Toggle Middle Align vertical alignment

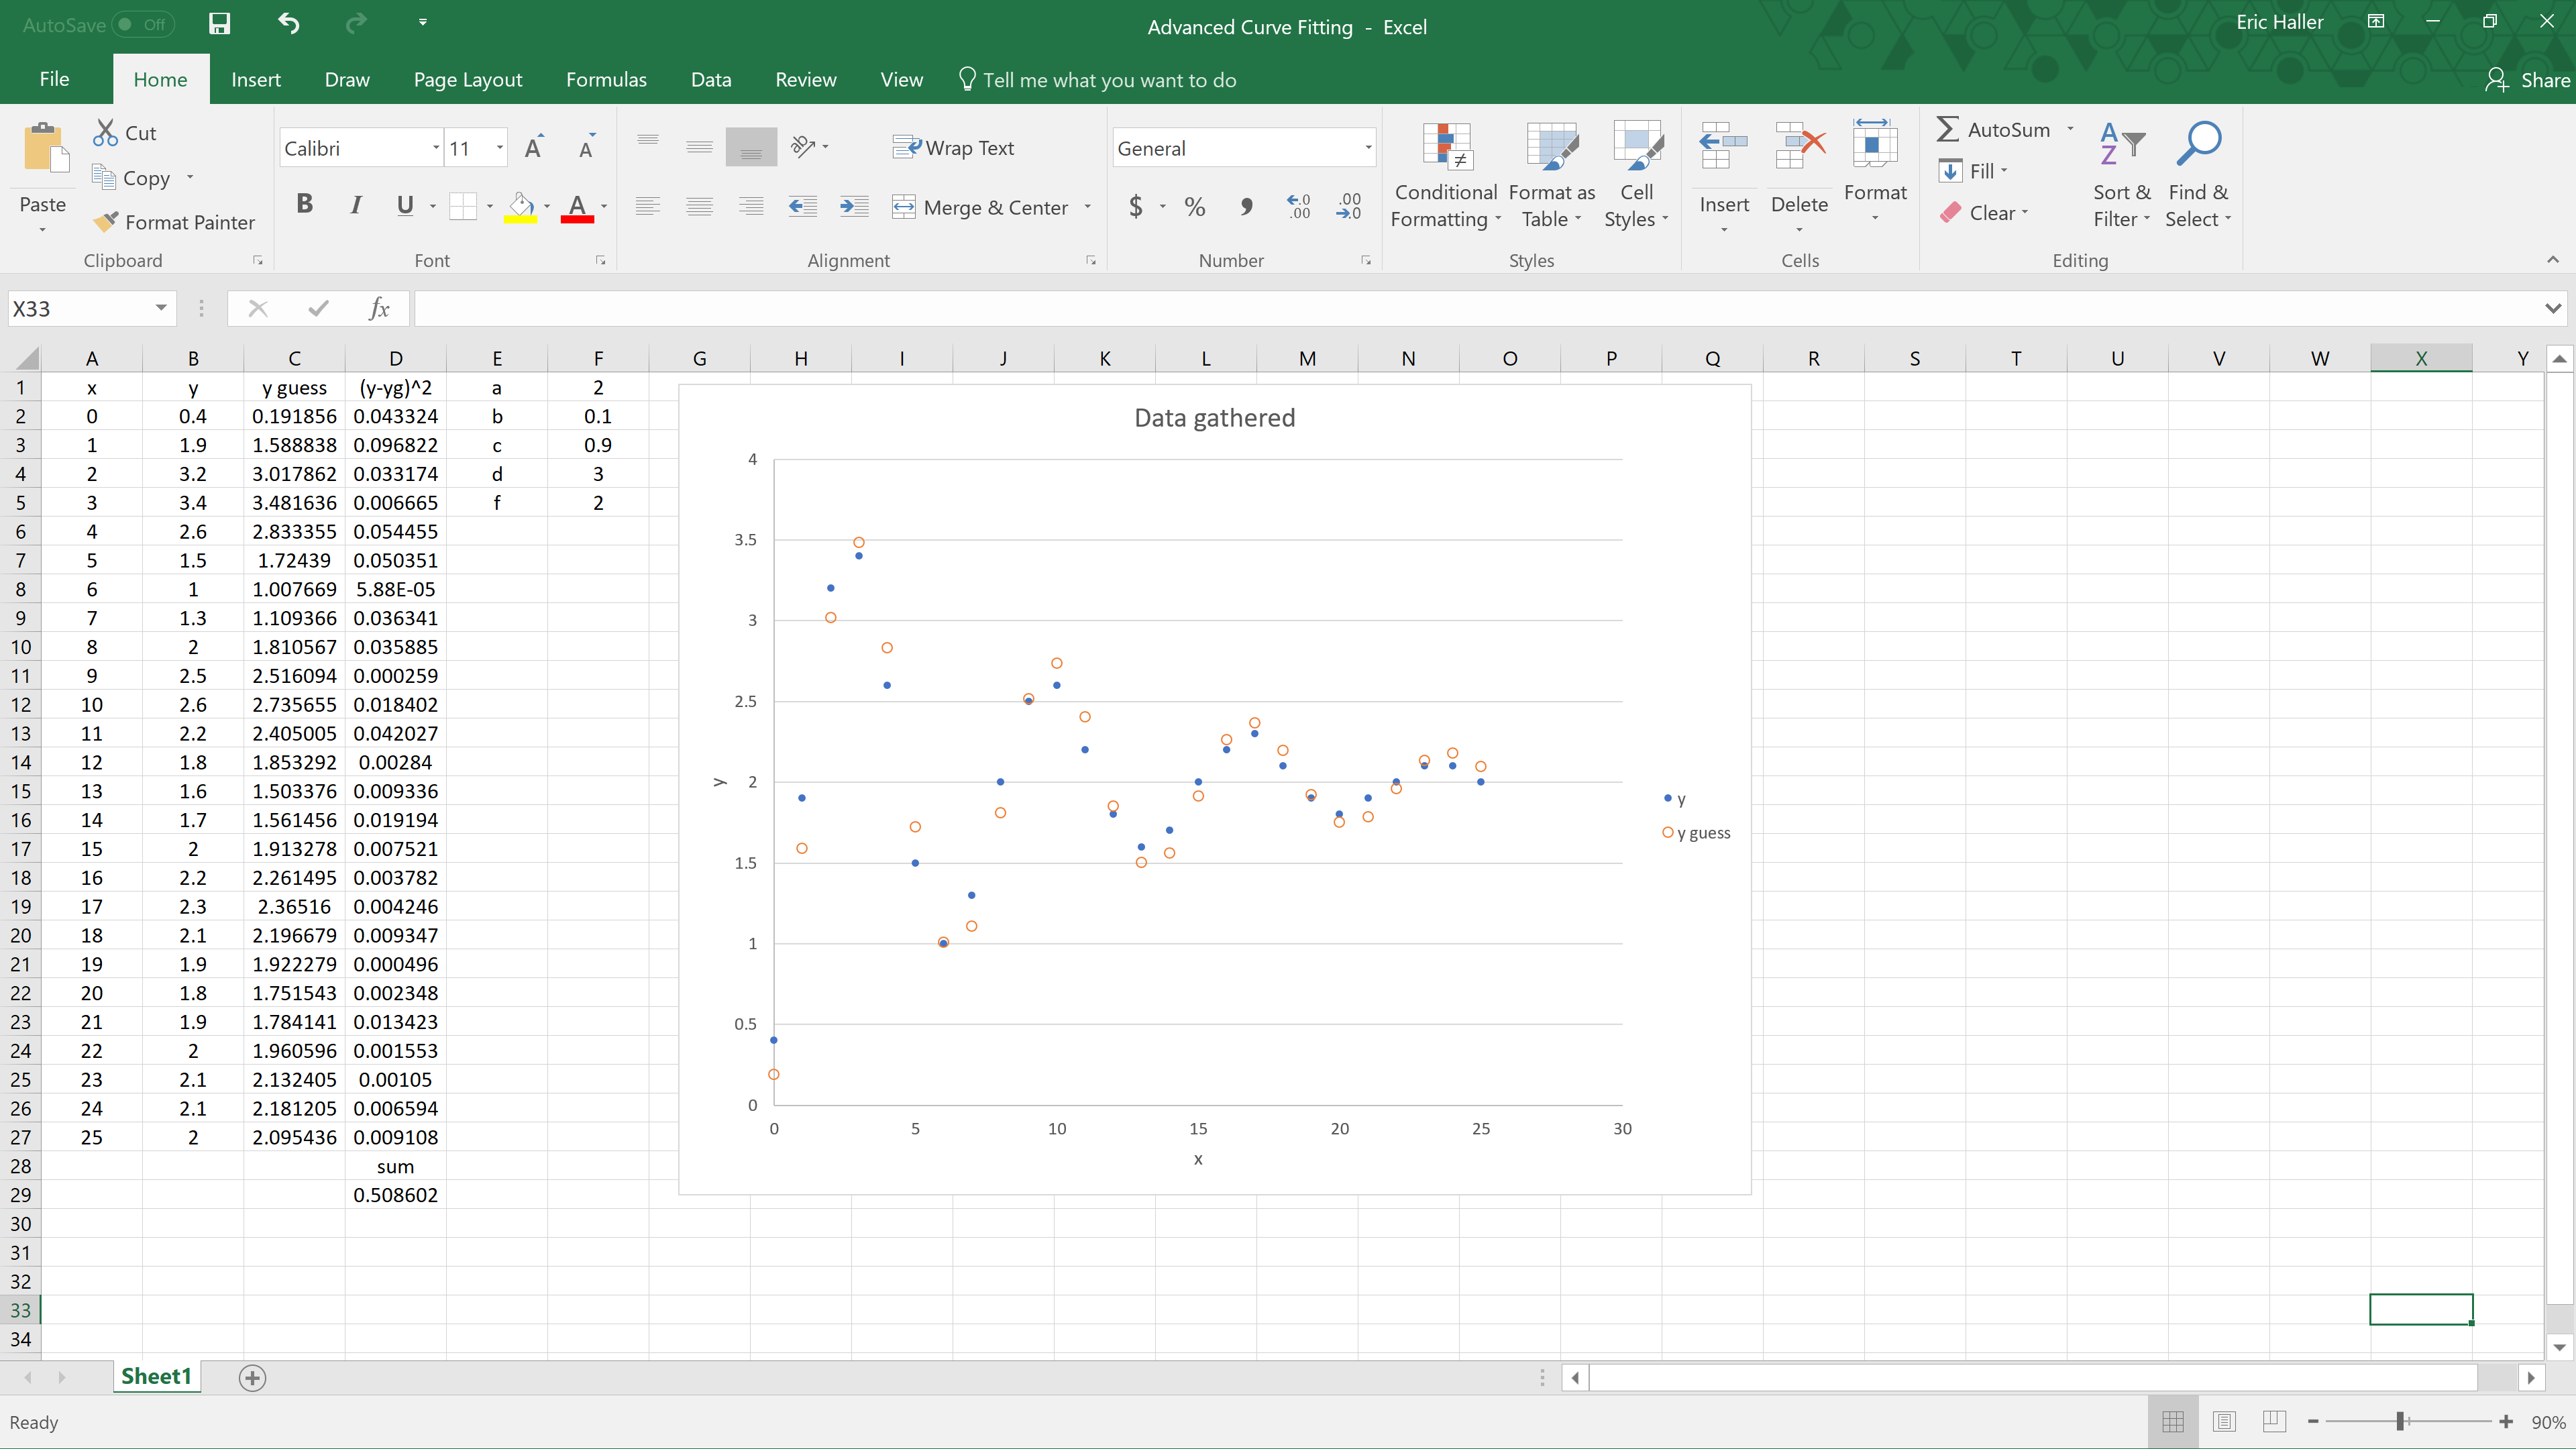(699, 147)
